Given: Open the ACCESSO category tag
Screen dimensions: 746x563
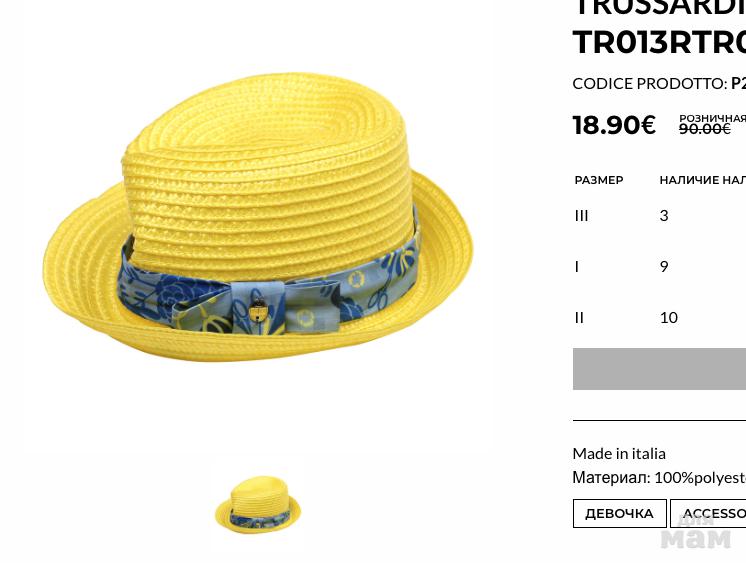Looking at the screenshot, I should click(x=708, y=514).
